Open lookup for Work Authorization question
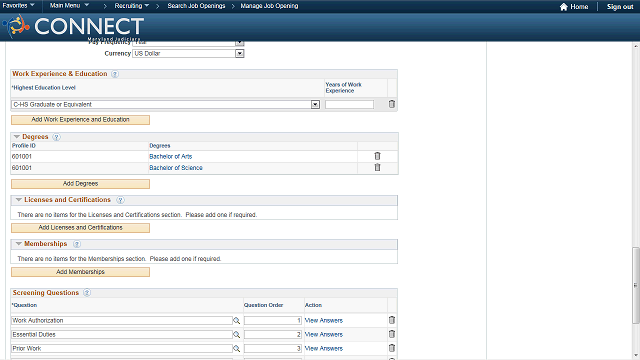 pos(236,321)
